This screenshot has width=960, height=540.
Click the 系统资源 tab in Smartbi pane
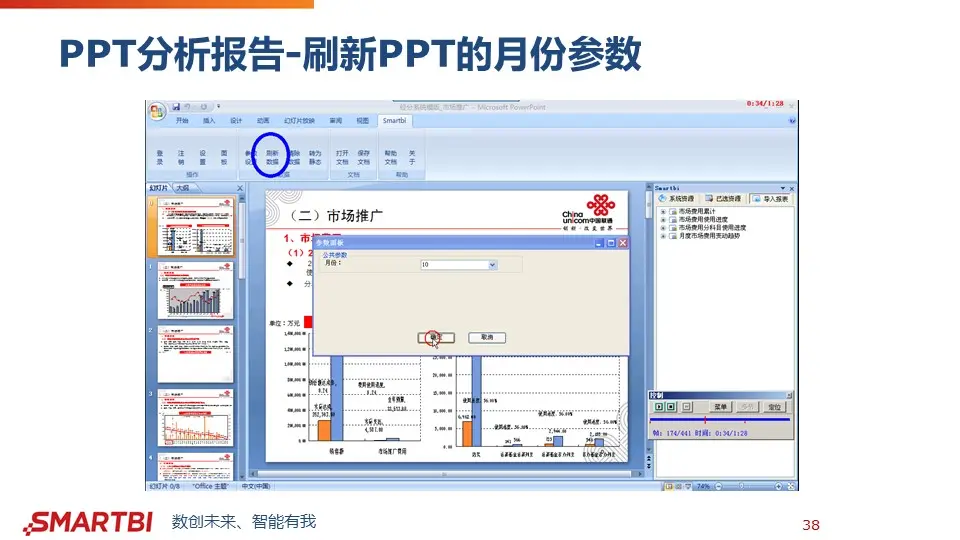[x=677, y=198]
